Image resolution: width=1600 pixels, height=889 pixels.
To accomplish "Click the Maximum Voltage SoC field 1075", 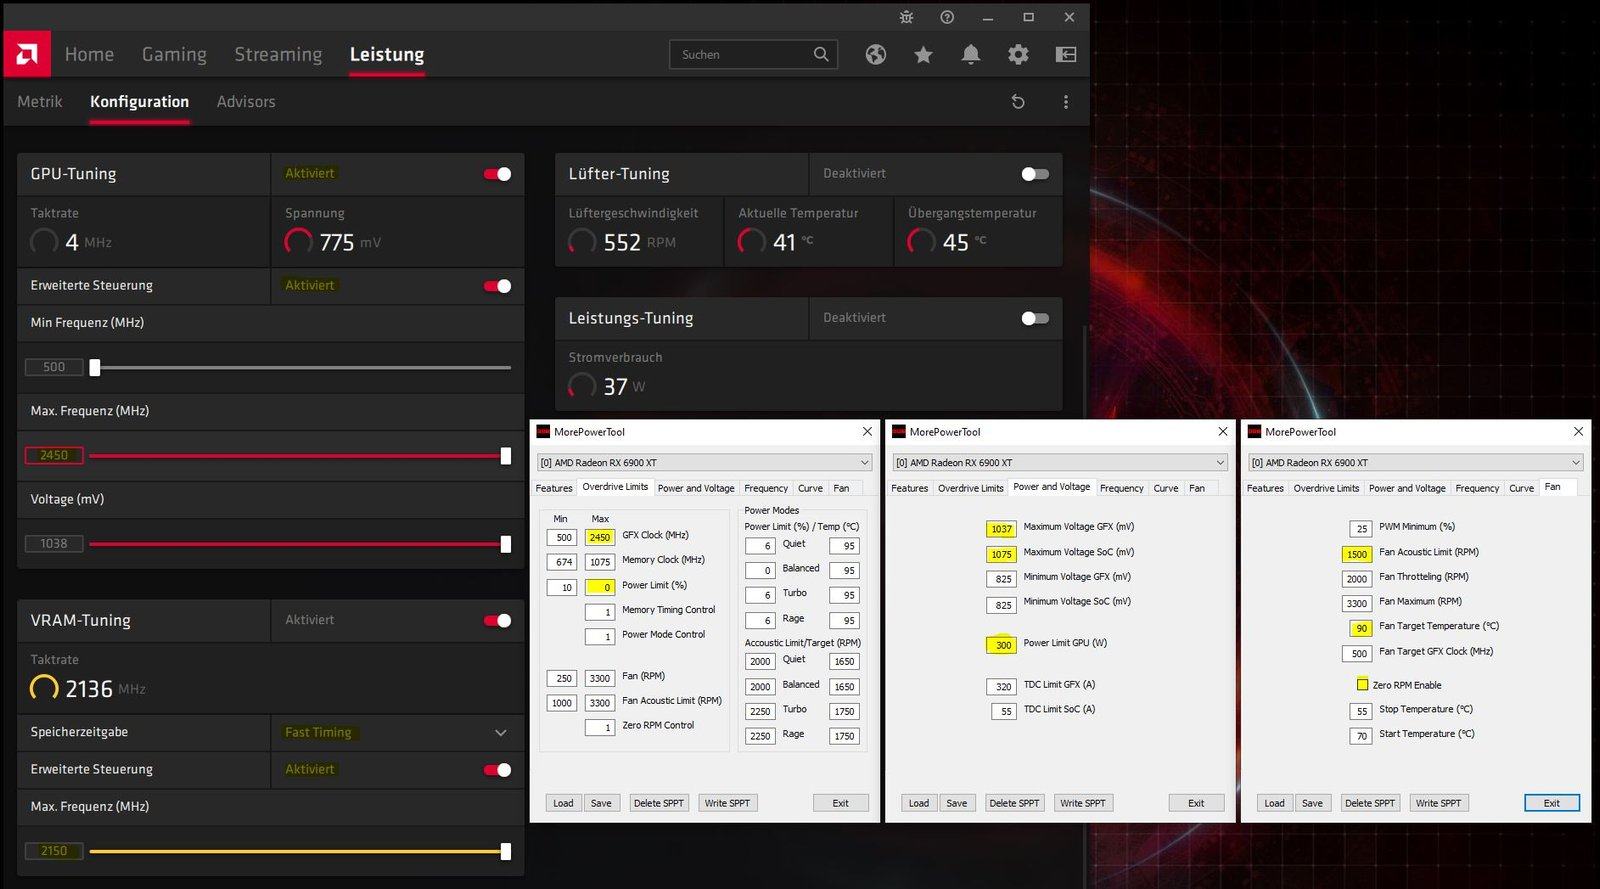I will 1002,554.
